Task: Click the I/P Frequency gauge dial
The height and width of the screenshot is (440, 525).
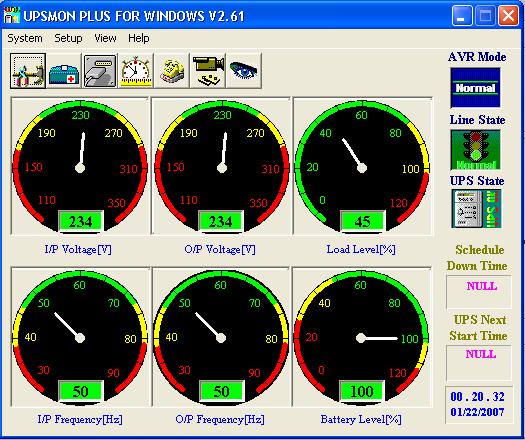Action: click(80, 337)
